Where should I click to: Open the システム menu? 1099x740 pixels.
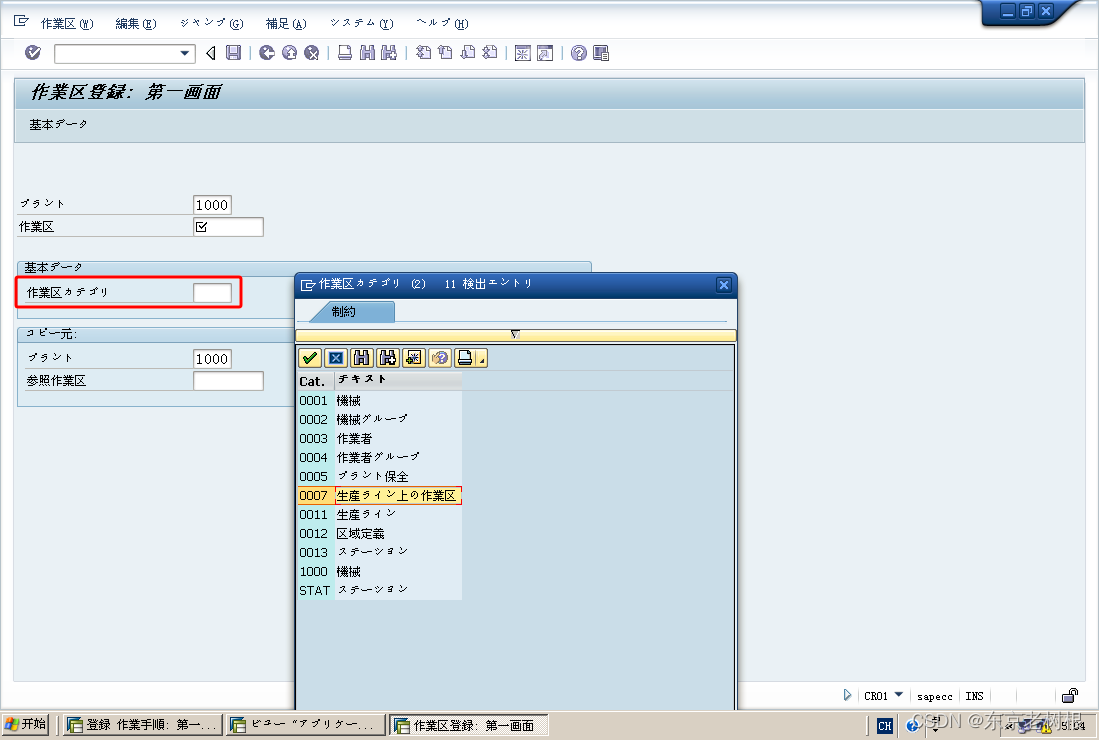tap(360, 22)
